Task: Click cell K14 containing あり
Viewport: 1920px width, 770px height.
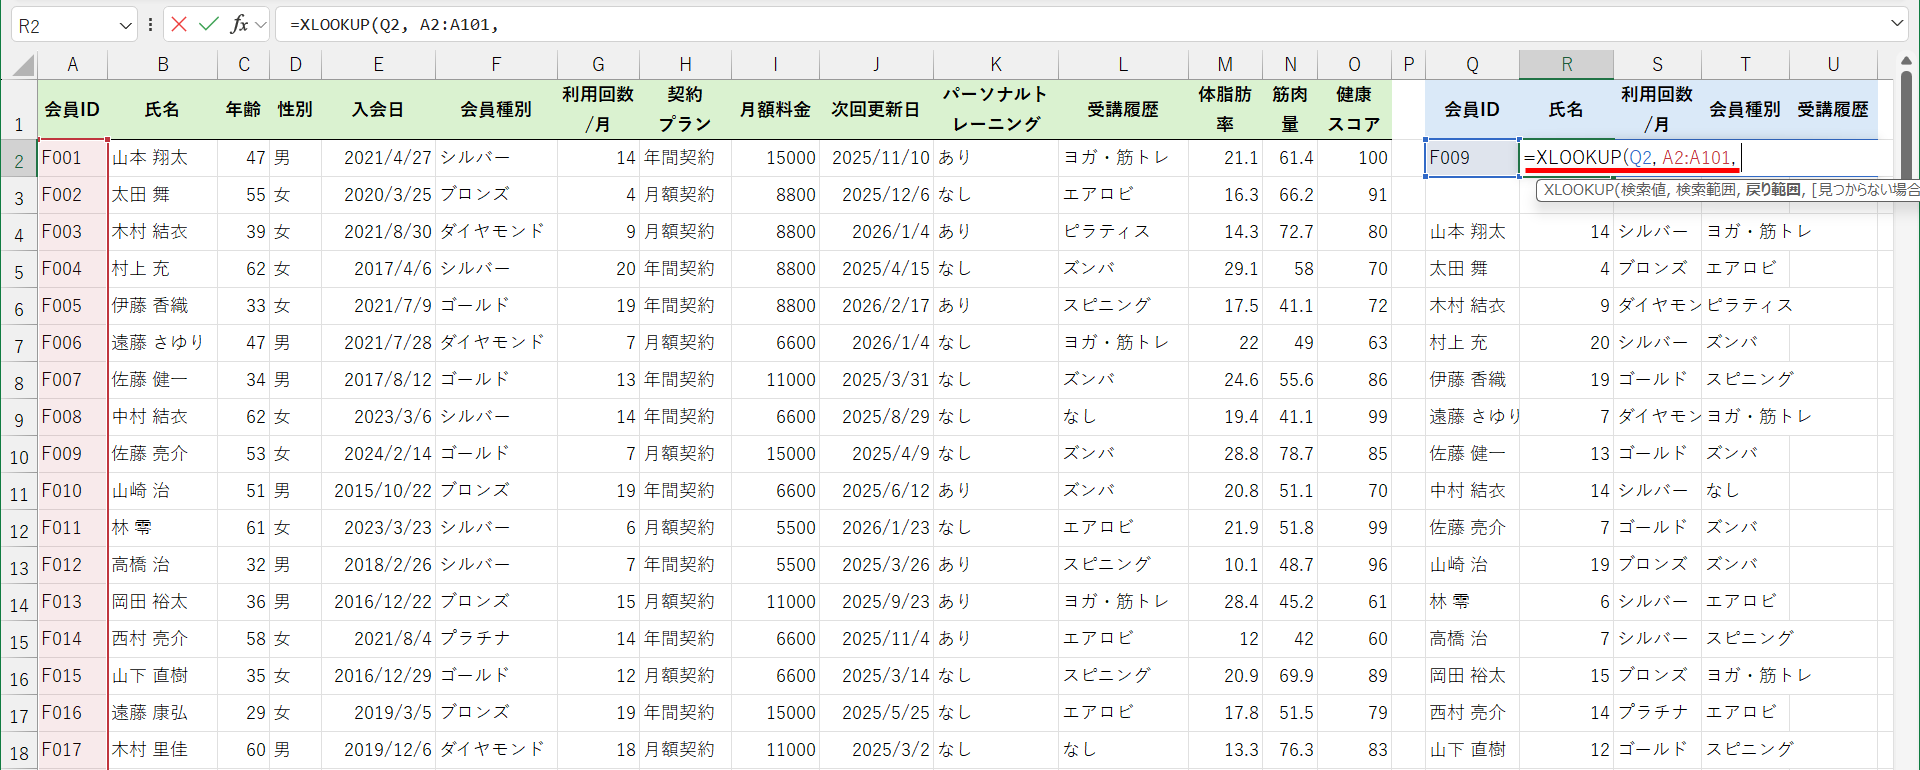Action: click(996, 602)
